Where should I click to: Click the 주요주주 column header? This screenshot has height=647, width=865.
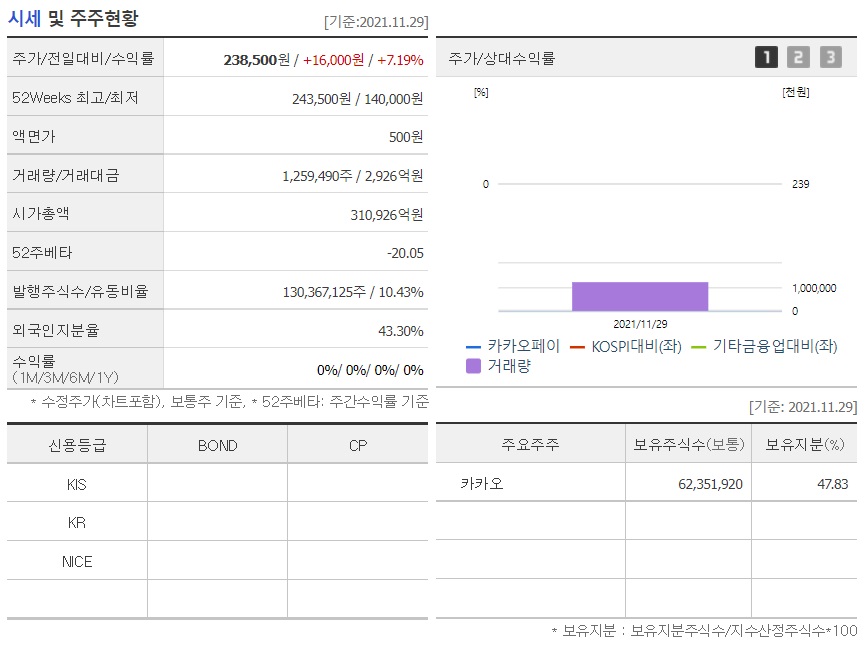[x=530, y=444]
